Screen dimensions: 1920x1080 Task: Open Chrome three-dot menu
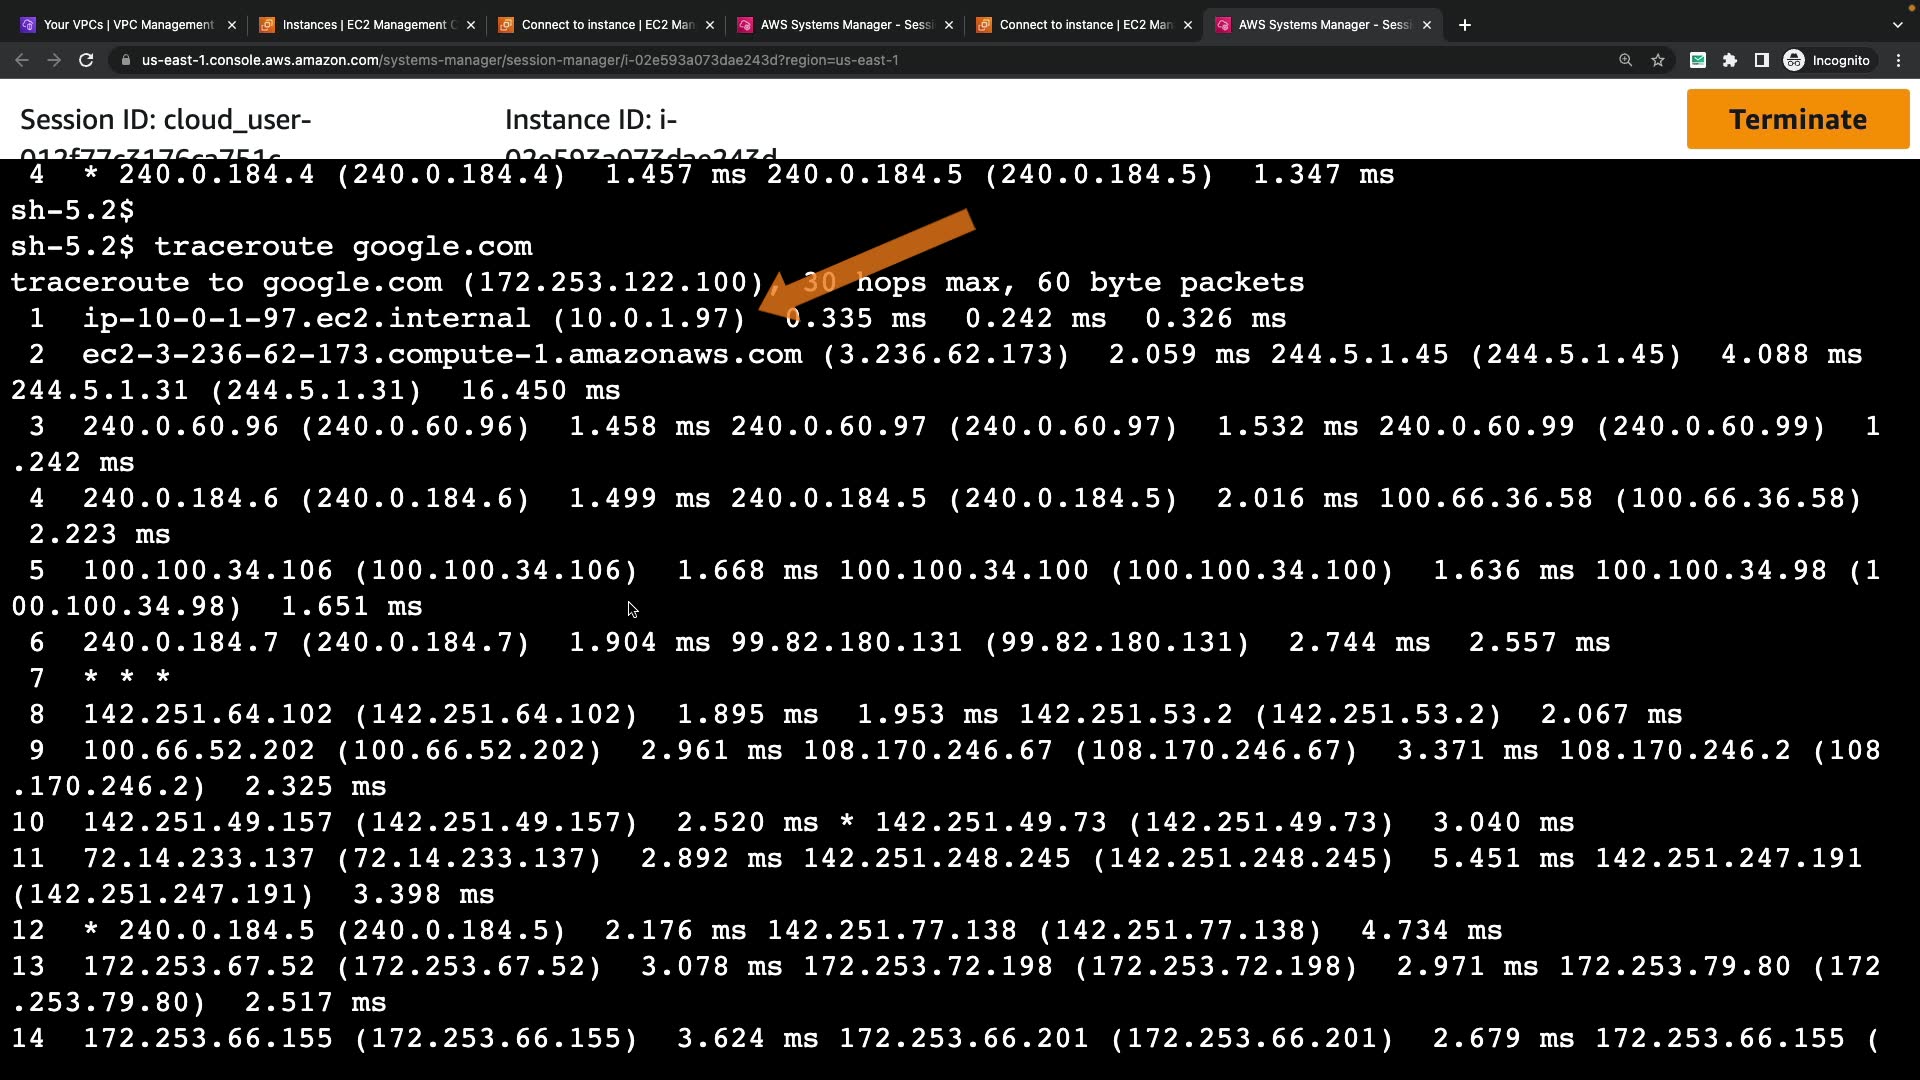[x=1899, y=60]
